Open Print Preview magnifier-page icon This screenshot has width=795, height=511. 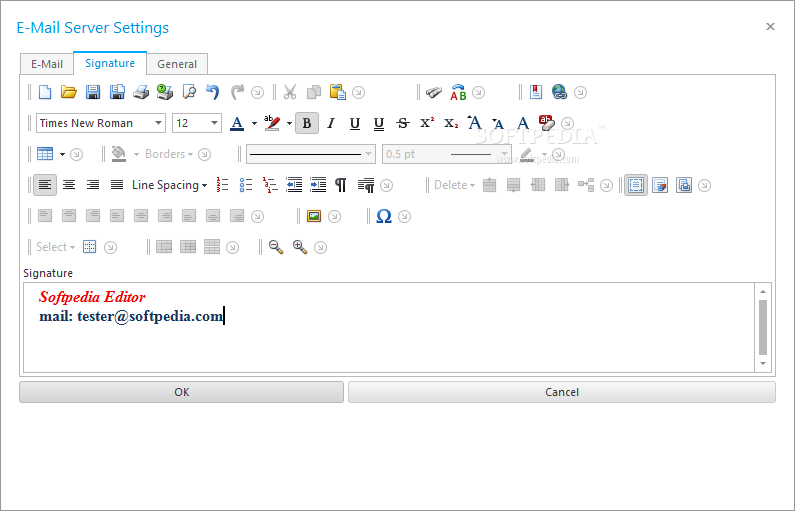(x=189, y=92)
